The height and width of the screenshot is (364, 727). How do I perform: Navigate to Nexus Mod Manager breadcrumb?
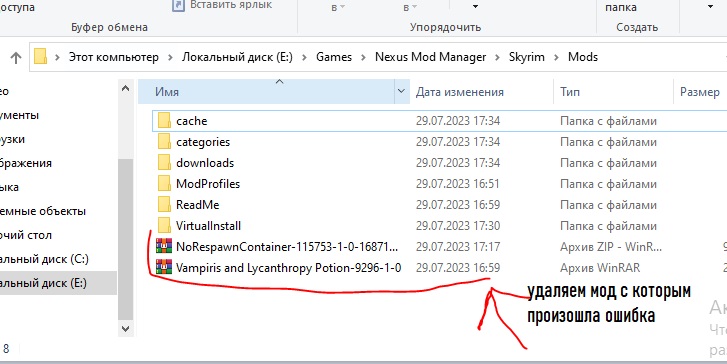pyautogui.click(x=430, y=57)
